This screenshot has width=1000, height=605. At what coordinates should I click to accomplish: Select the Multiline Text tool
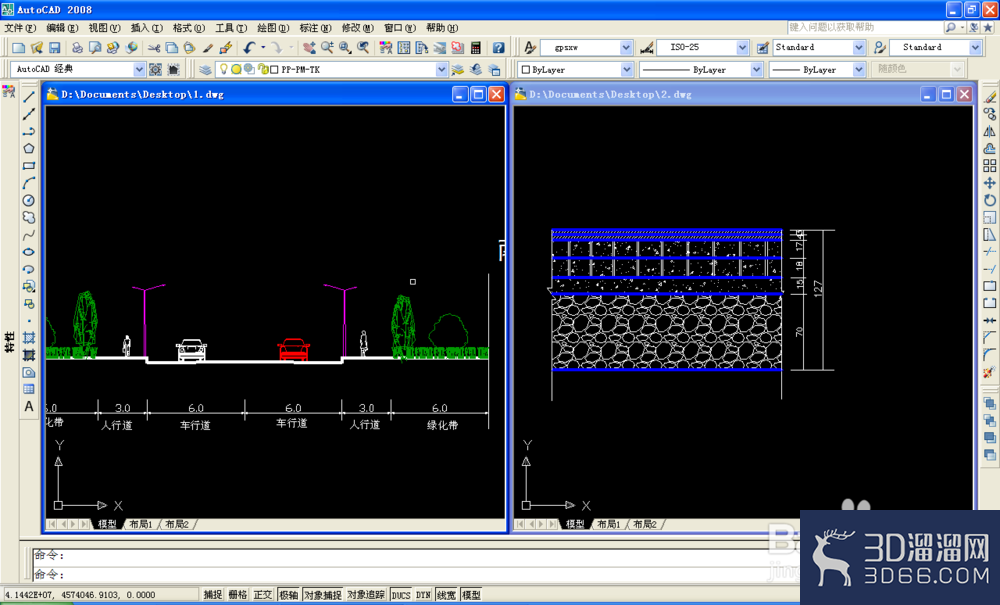pyautogui.click(x=29, y=407)
